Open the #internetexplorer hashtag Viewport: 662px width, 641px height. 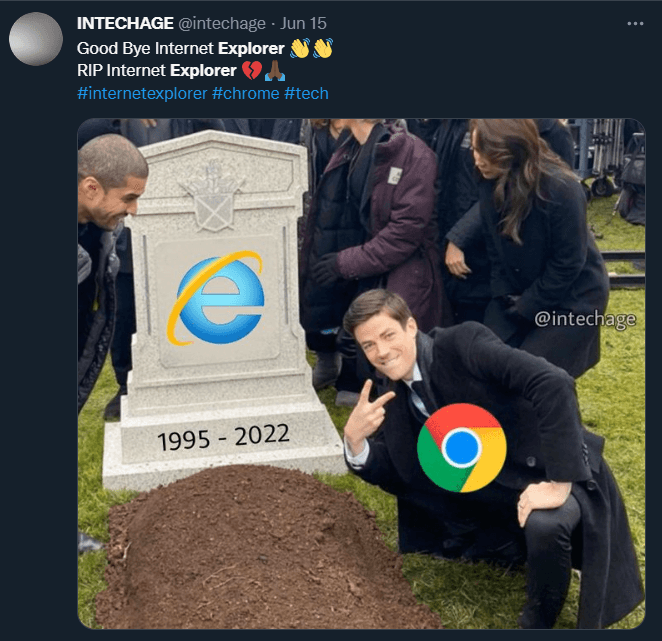tap(142, 94)
